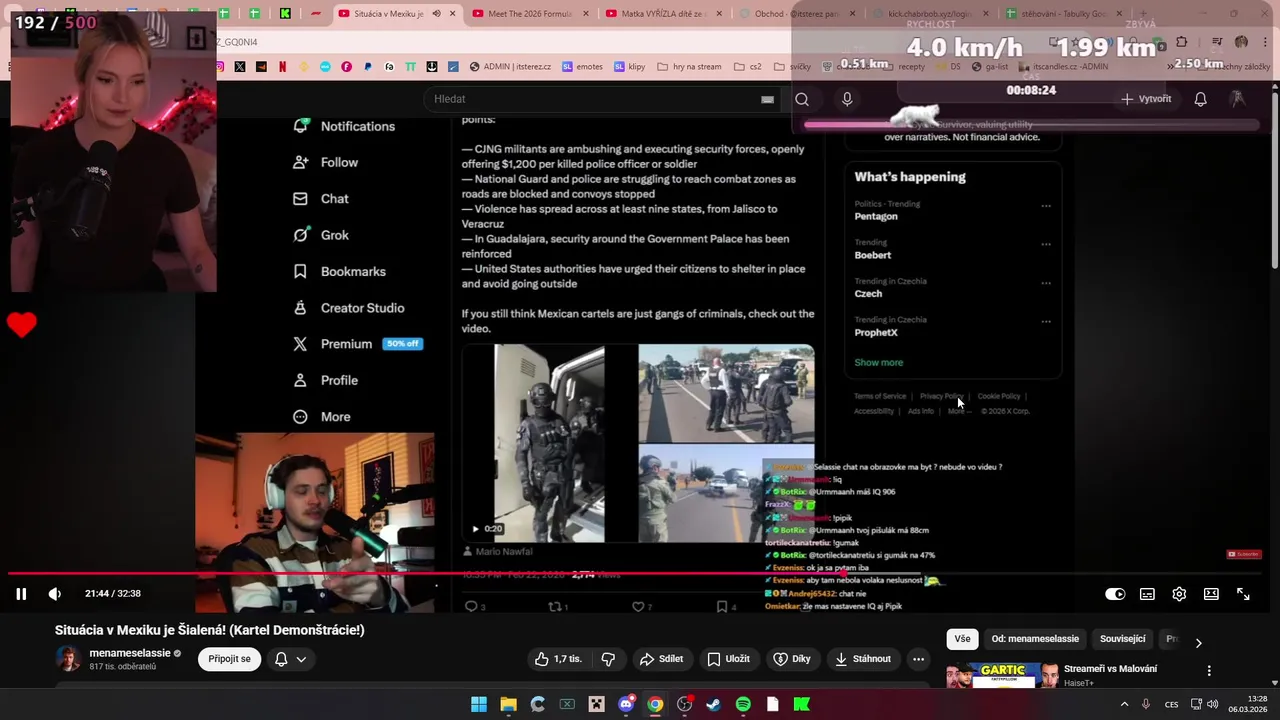Open green Kick app on taskbar
The width and height of the screenshot is (1280, 720).
tap(802, 705)
